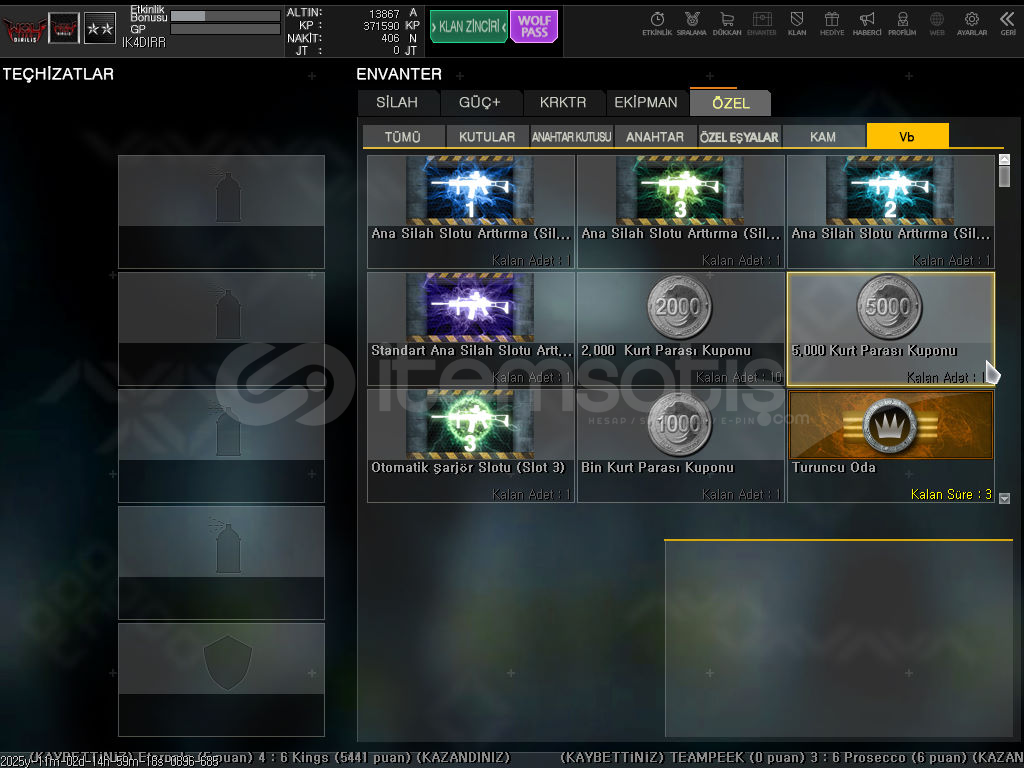Select the Vb filter tab
This screenshot has width=1024, height=768.
907,136
